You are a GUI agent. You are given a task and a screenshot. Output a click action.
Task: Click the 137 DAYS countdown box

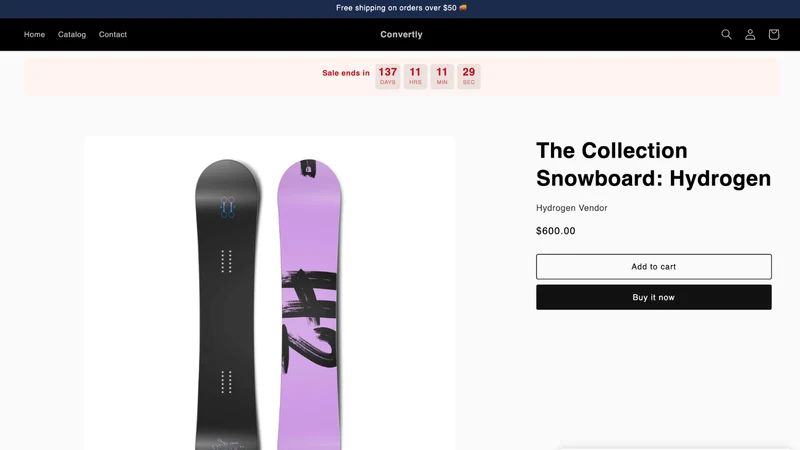388,76
